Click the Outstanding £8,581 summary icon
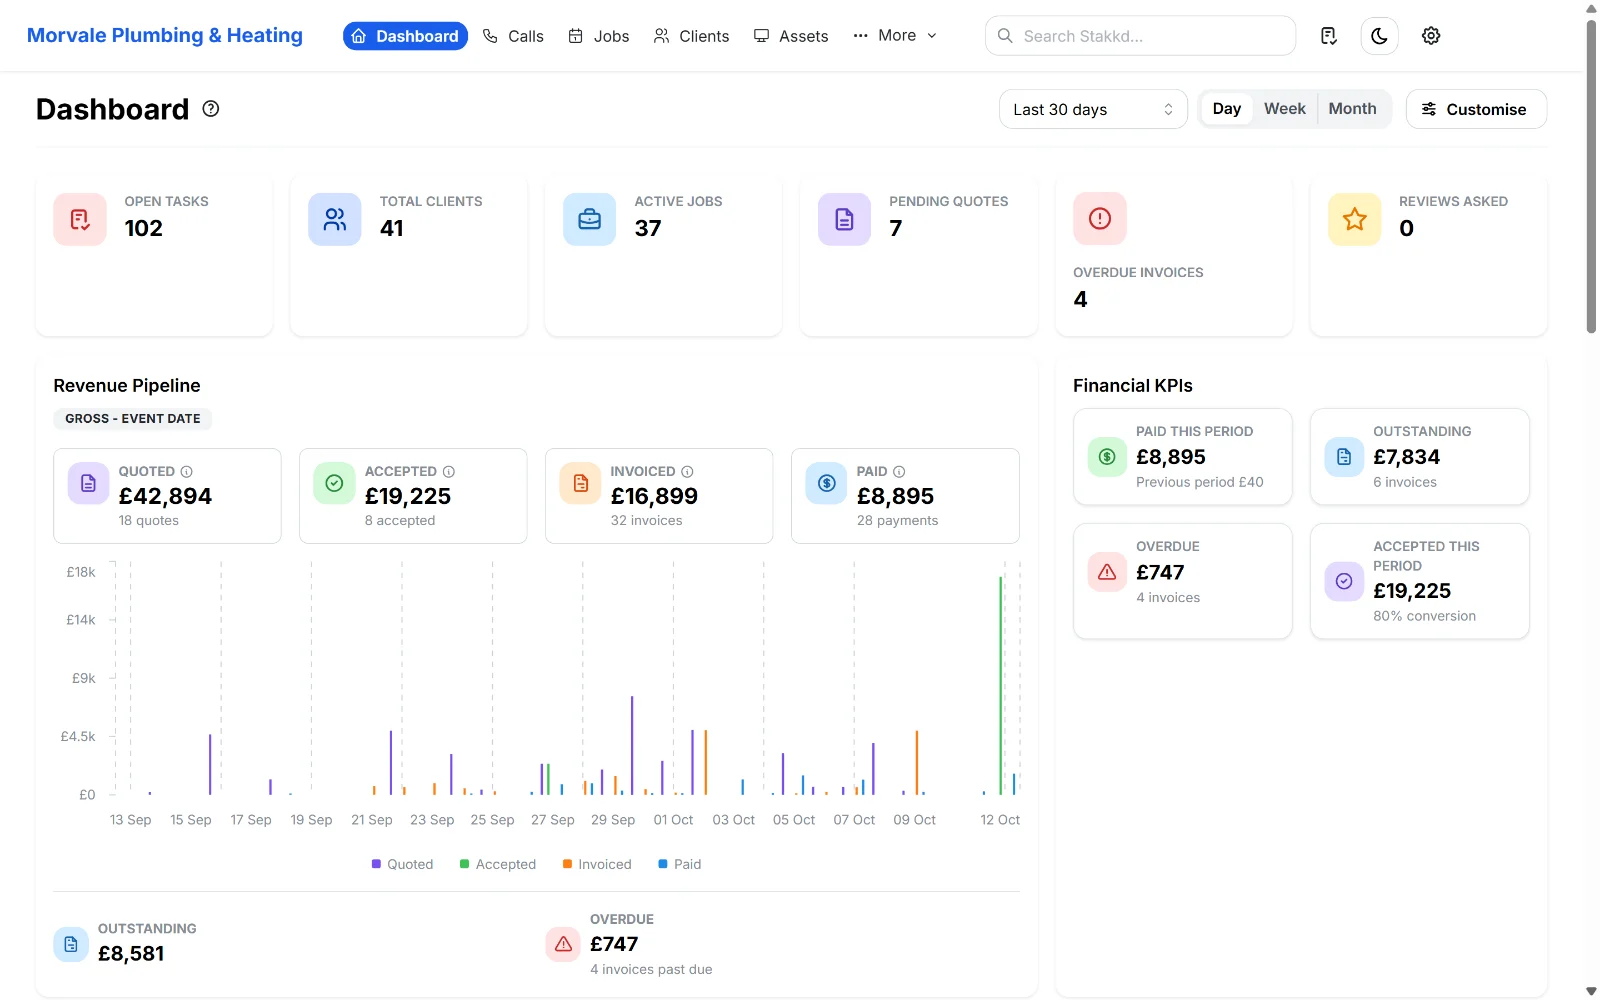 click(x=71, y=944)
